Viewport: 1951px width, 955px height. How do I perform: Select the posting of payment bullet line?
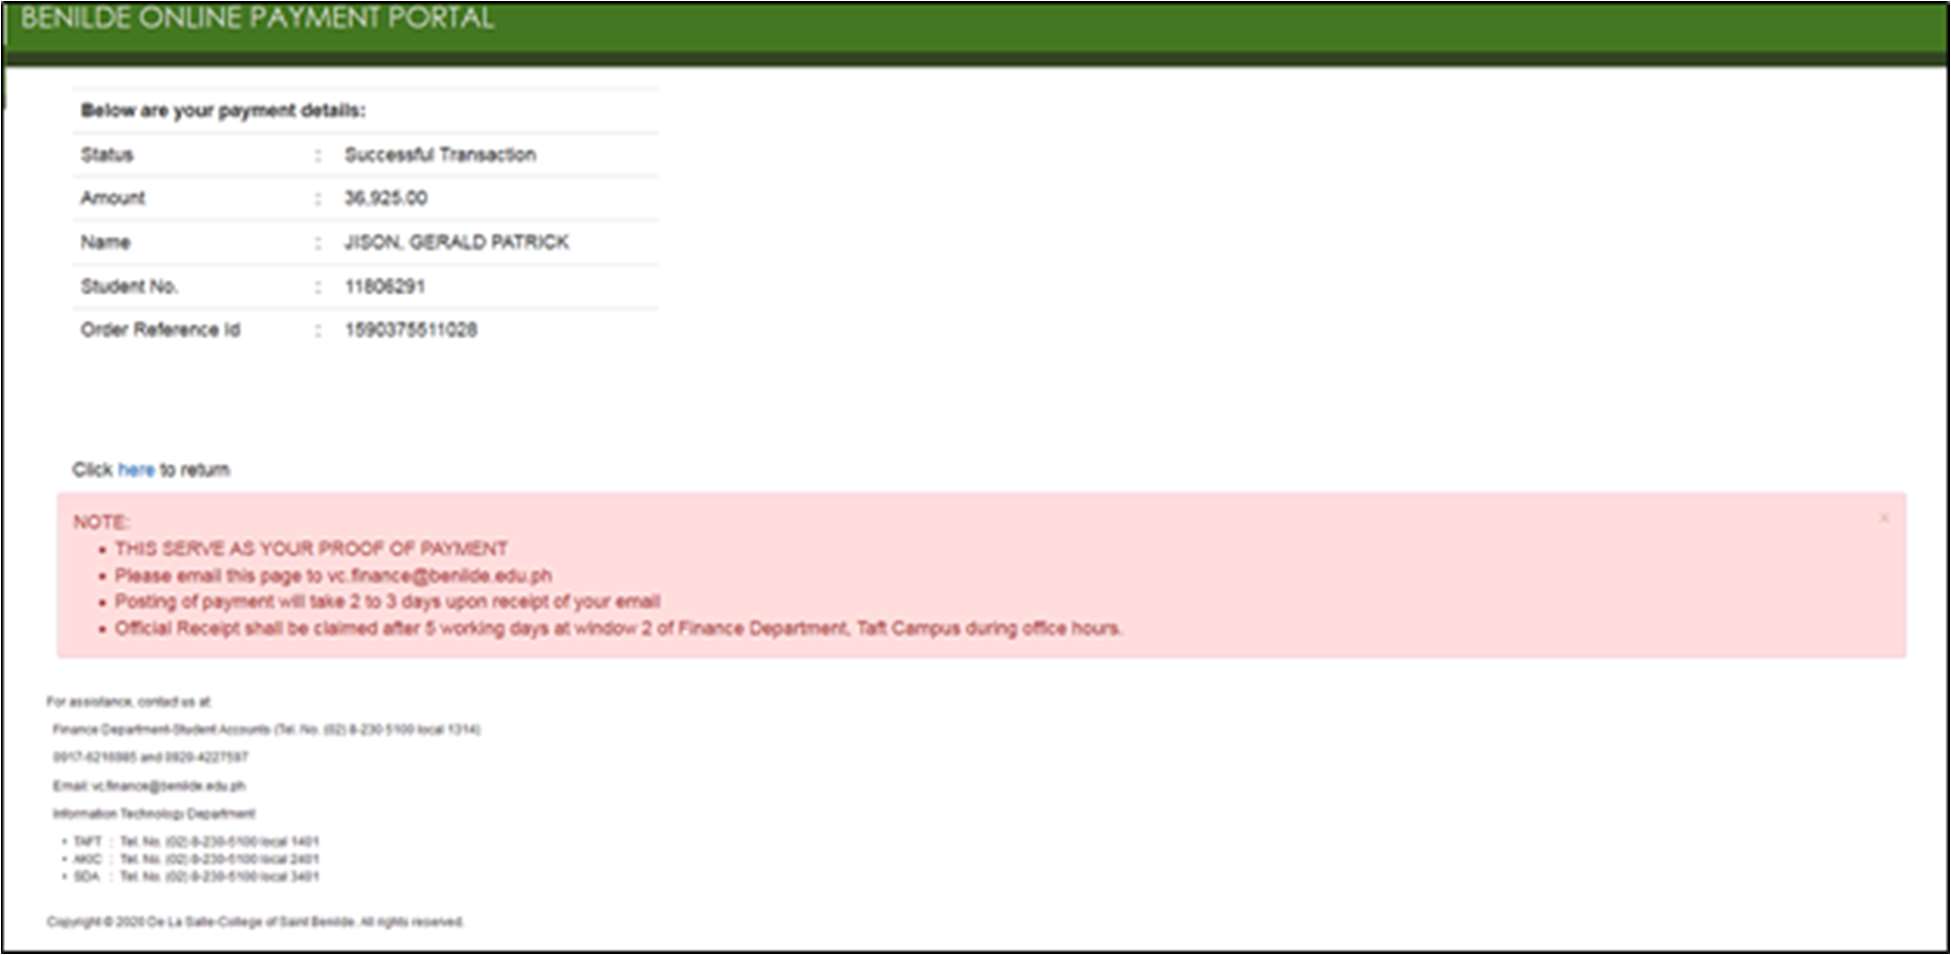[388, 602]
